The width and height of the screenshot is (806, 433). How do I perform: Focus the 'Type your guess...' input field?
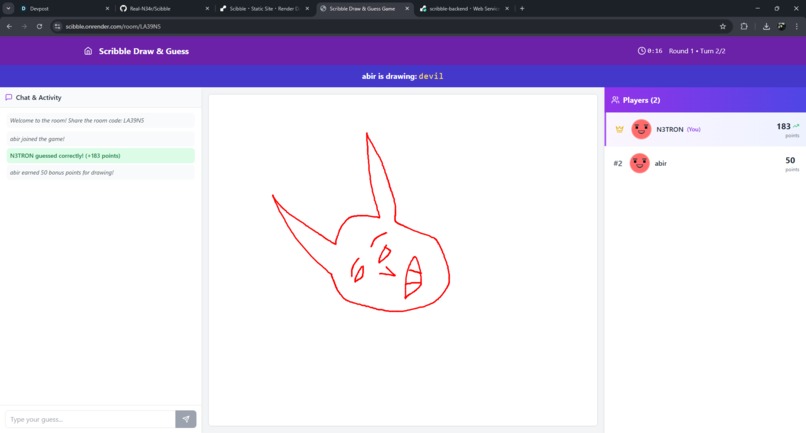90,419
